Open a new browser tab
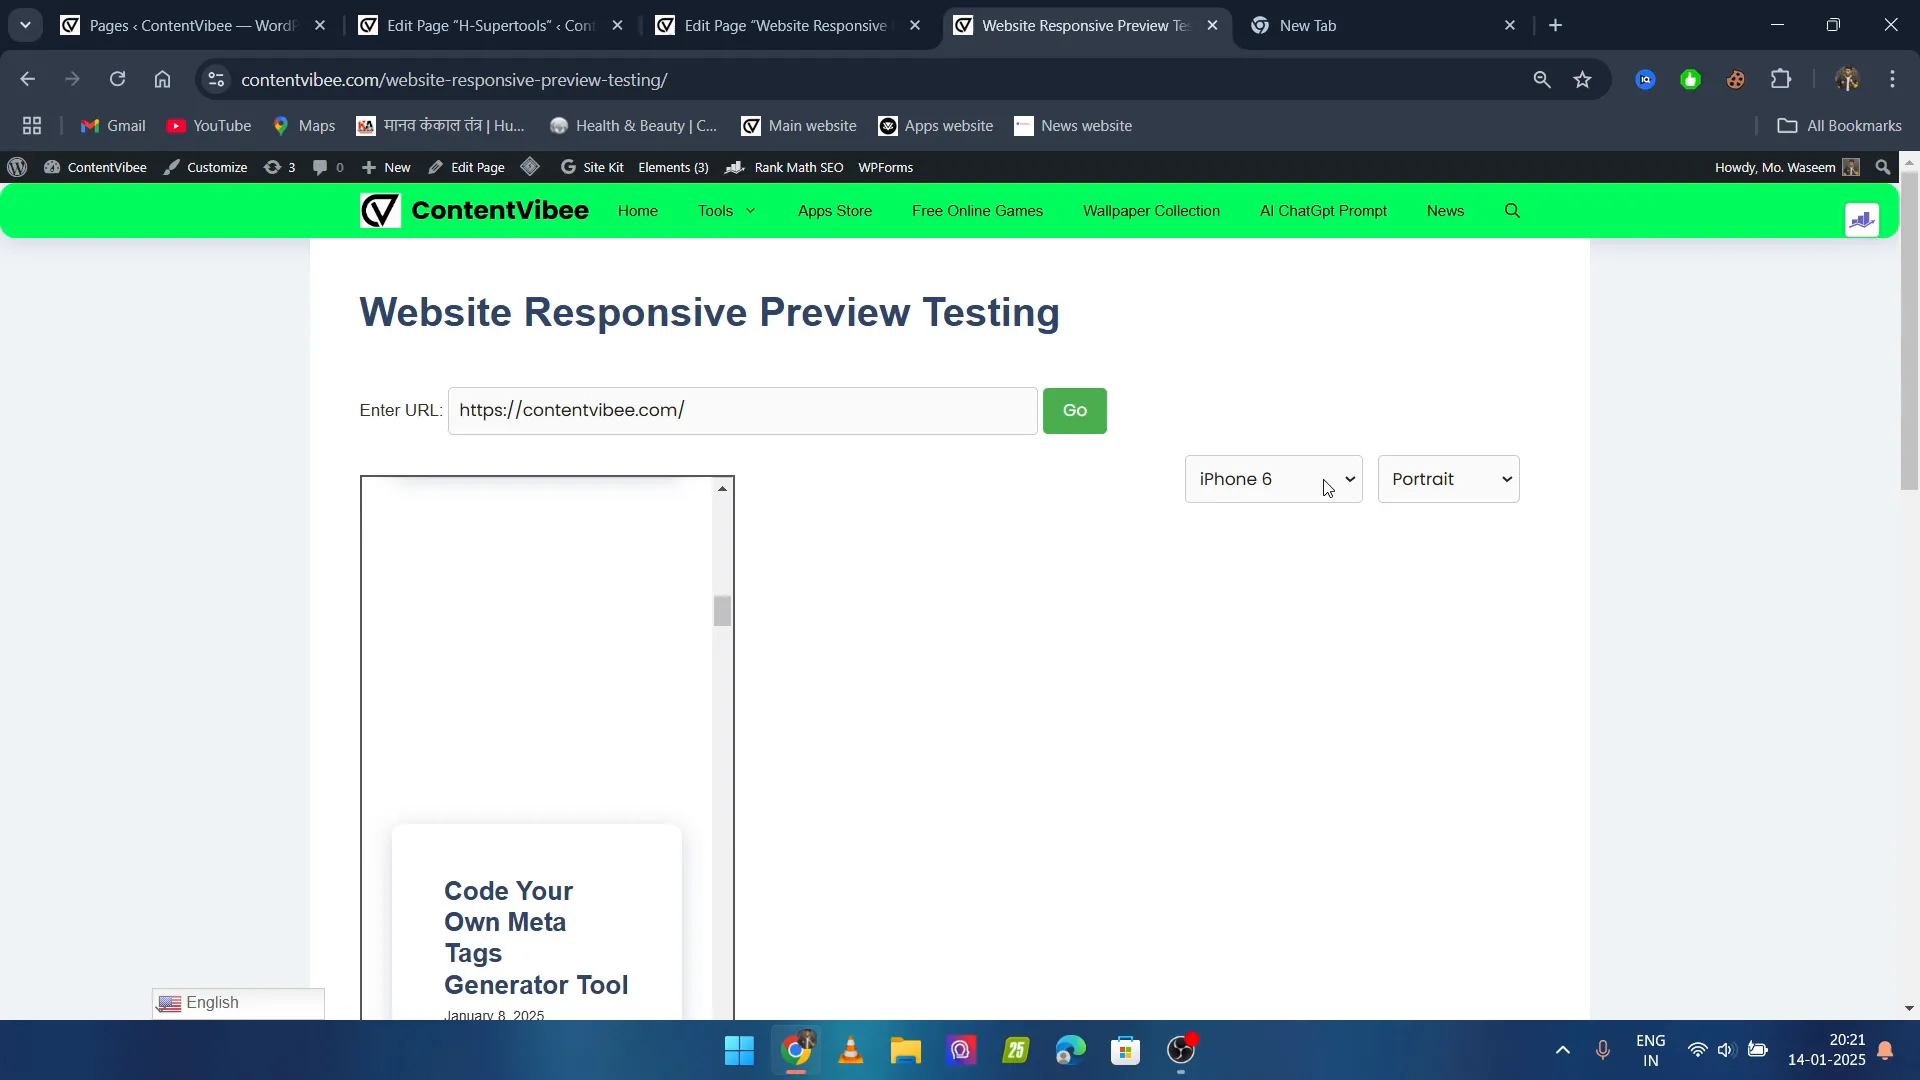 [x=1556, y=26]
